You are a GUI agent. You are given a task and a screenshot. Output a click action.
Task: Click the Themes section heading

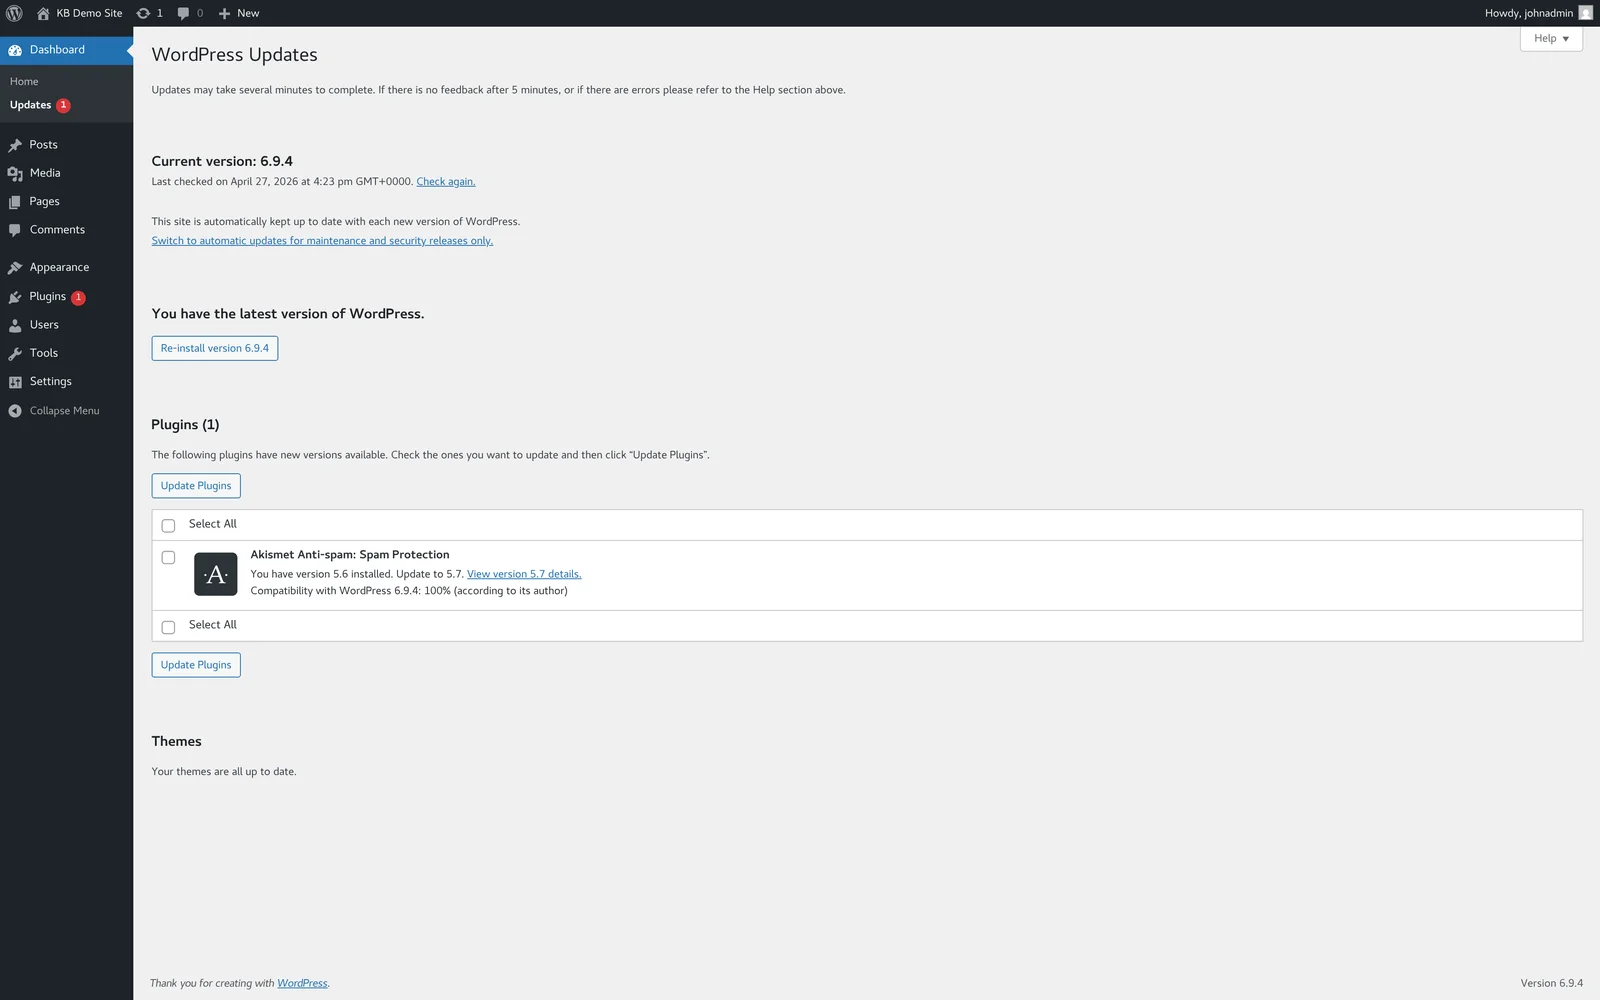176,741
